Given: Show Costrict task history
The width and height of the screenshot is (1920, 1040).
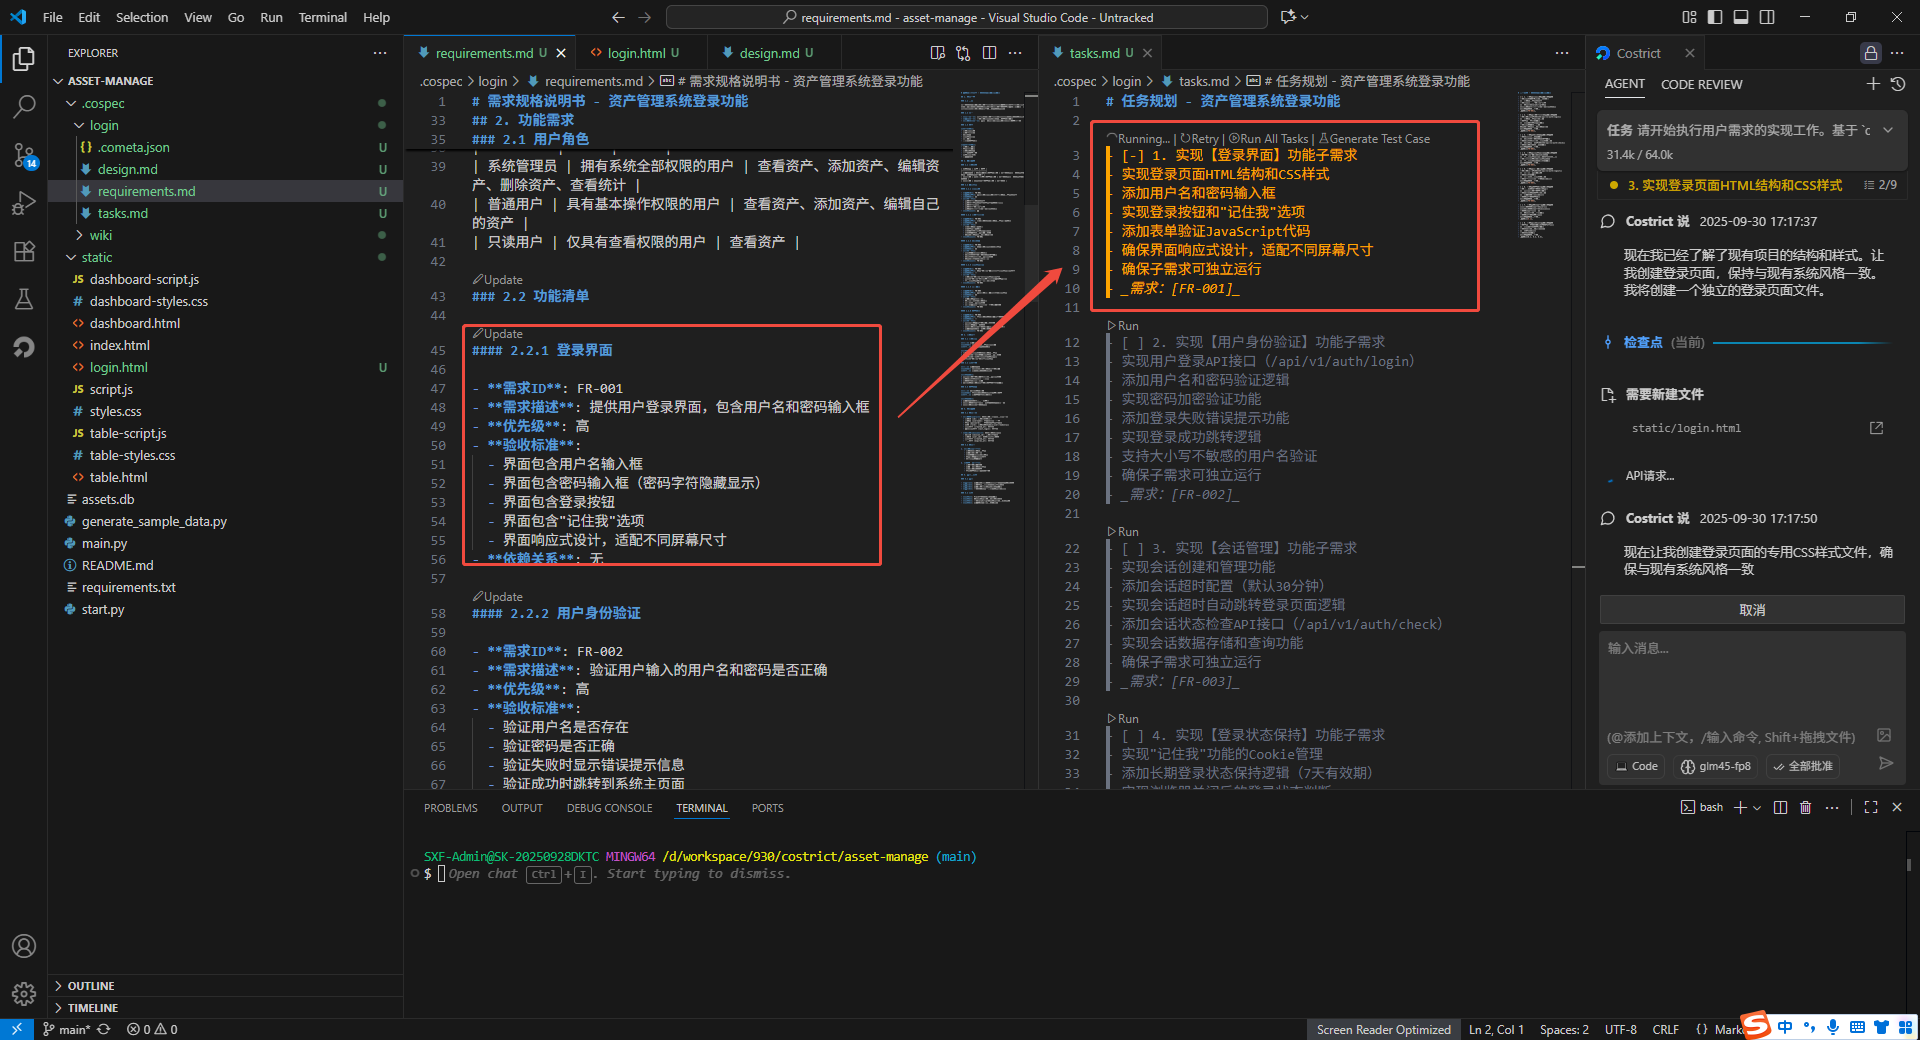Looking at the screenshot, I should click(1898, 85).
